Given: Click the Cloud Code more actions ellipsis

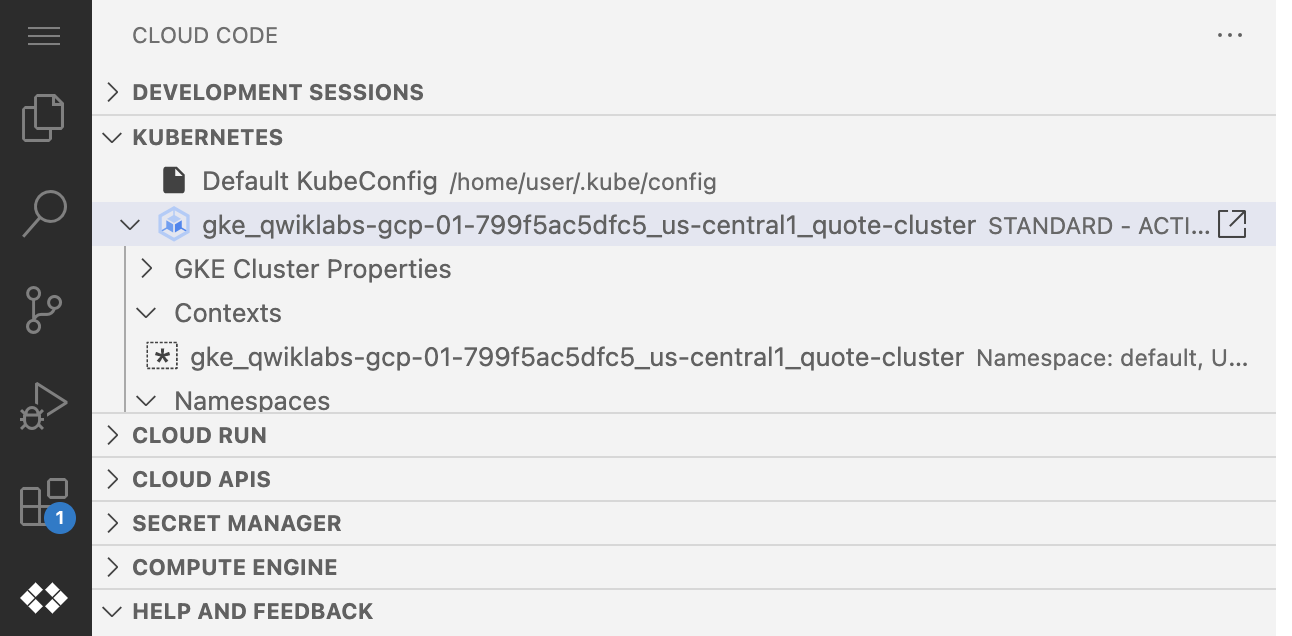Looking at the screenshot, I should (x=1229, y=36).
